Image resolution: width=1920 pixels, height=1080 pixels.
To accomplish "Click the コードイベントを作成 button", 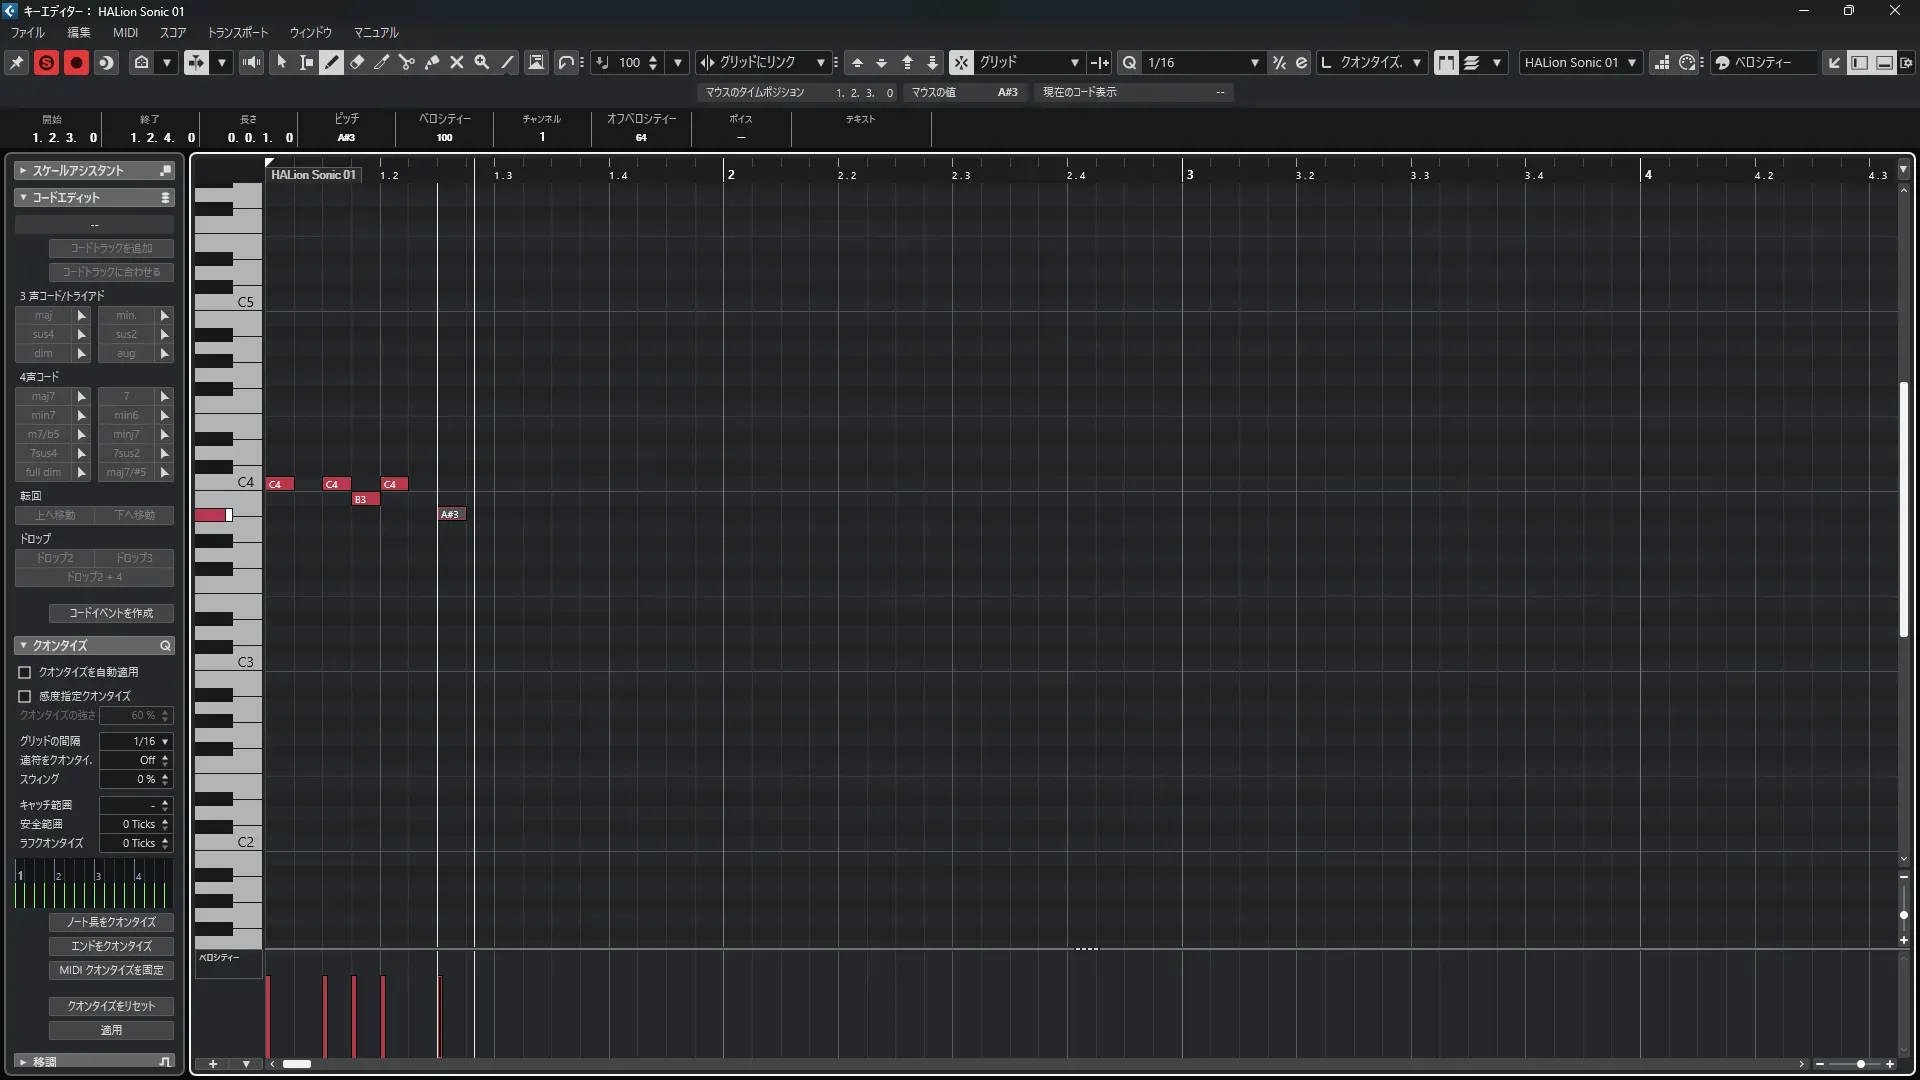I will pos(111,613).
